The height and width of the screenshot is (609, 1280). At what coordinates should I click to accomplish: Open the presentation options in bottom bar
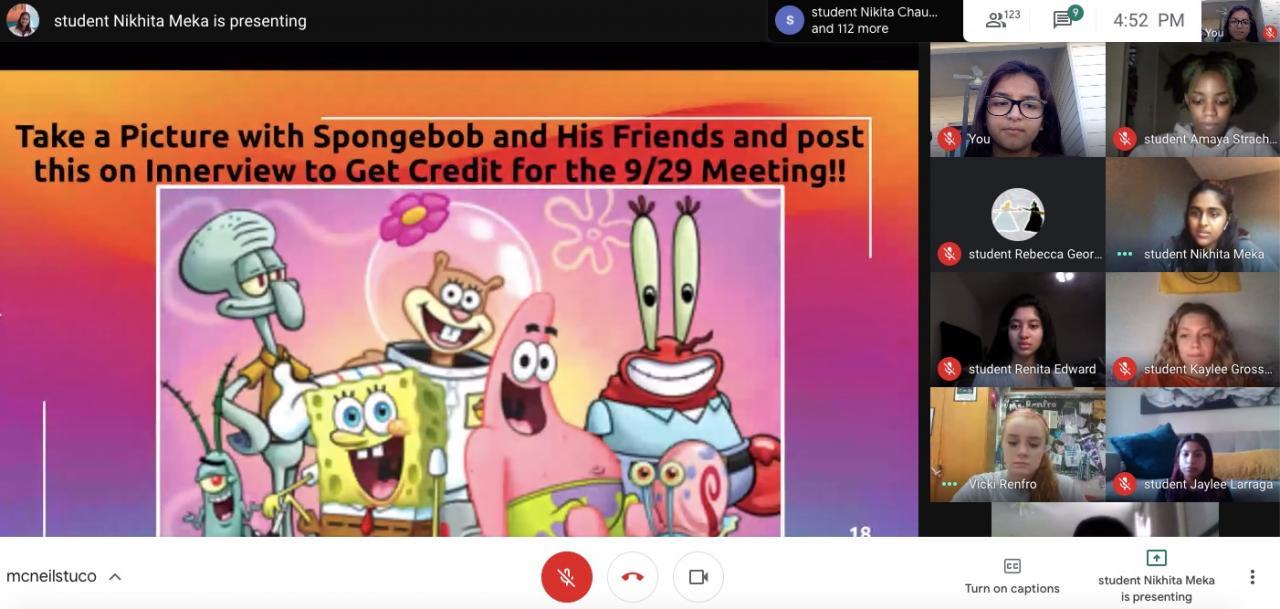click(1156, 577)
